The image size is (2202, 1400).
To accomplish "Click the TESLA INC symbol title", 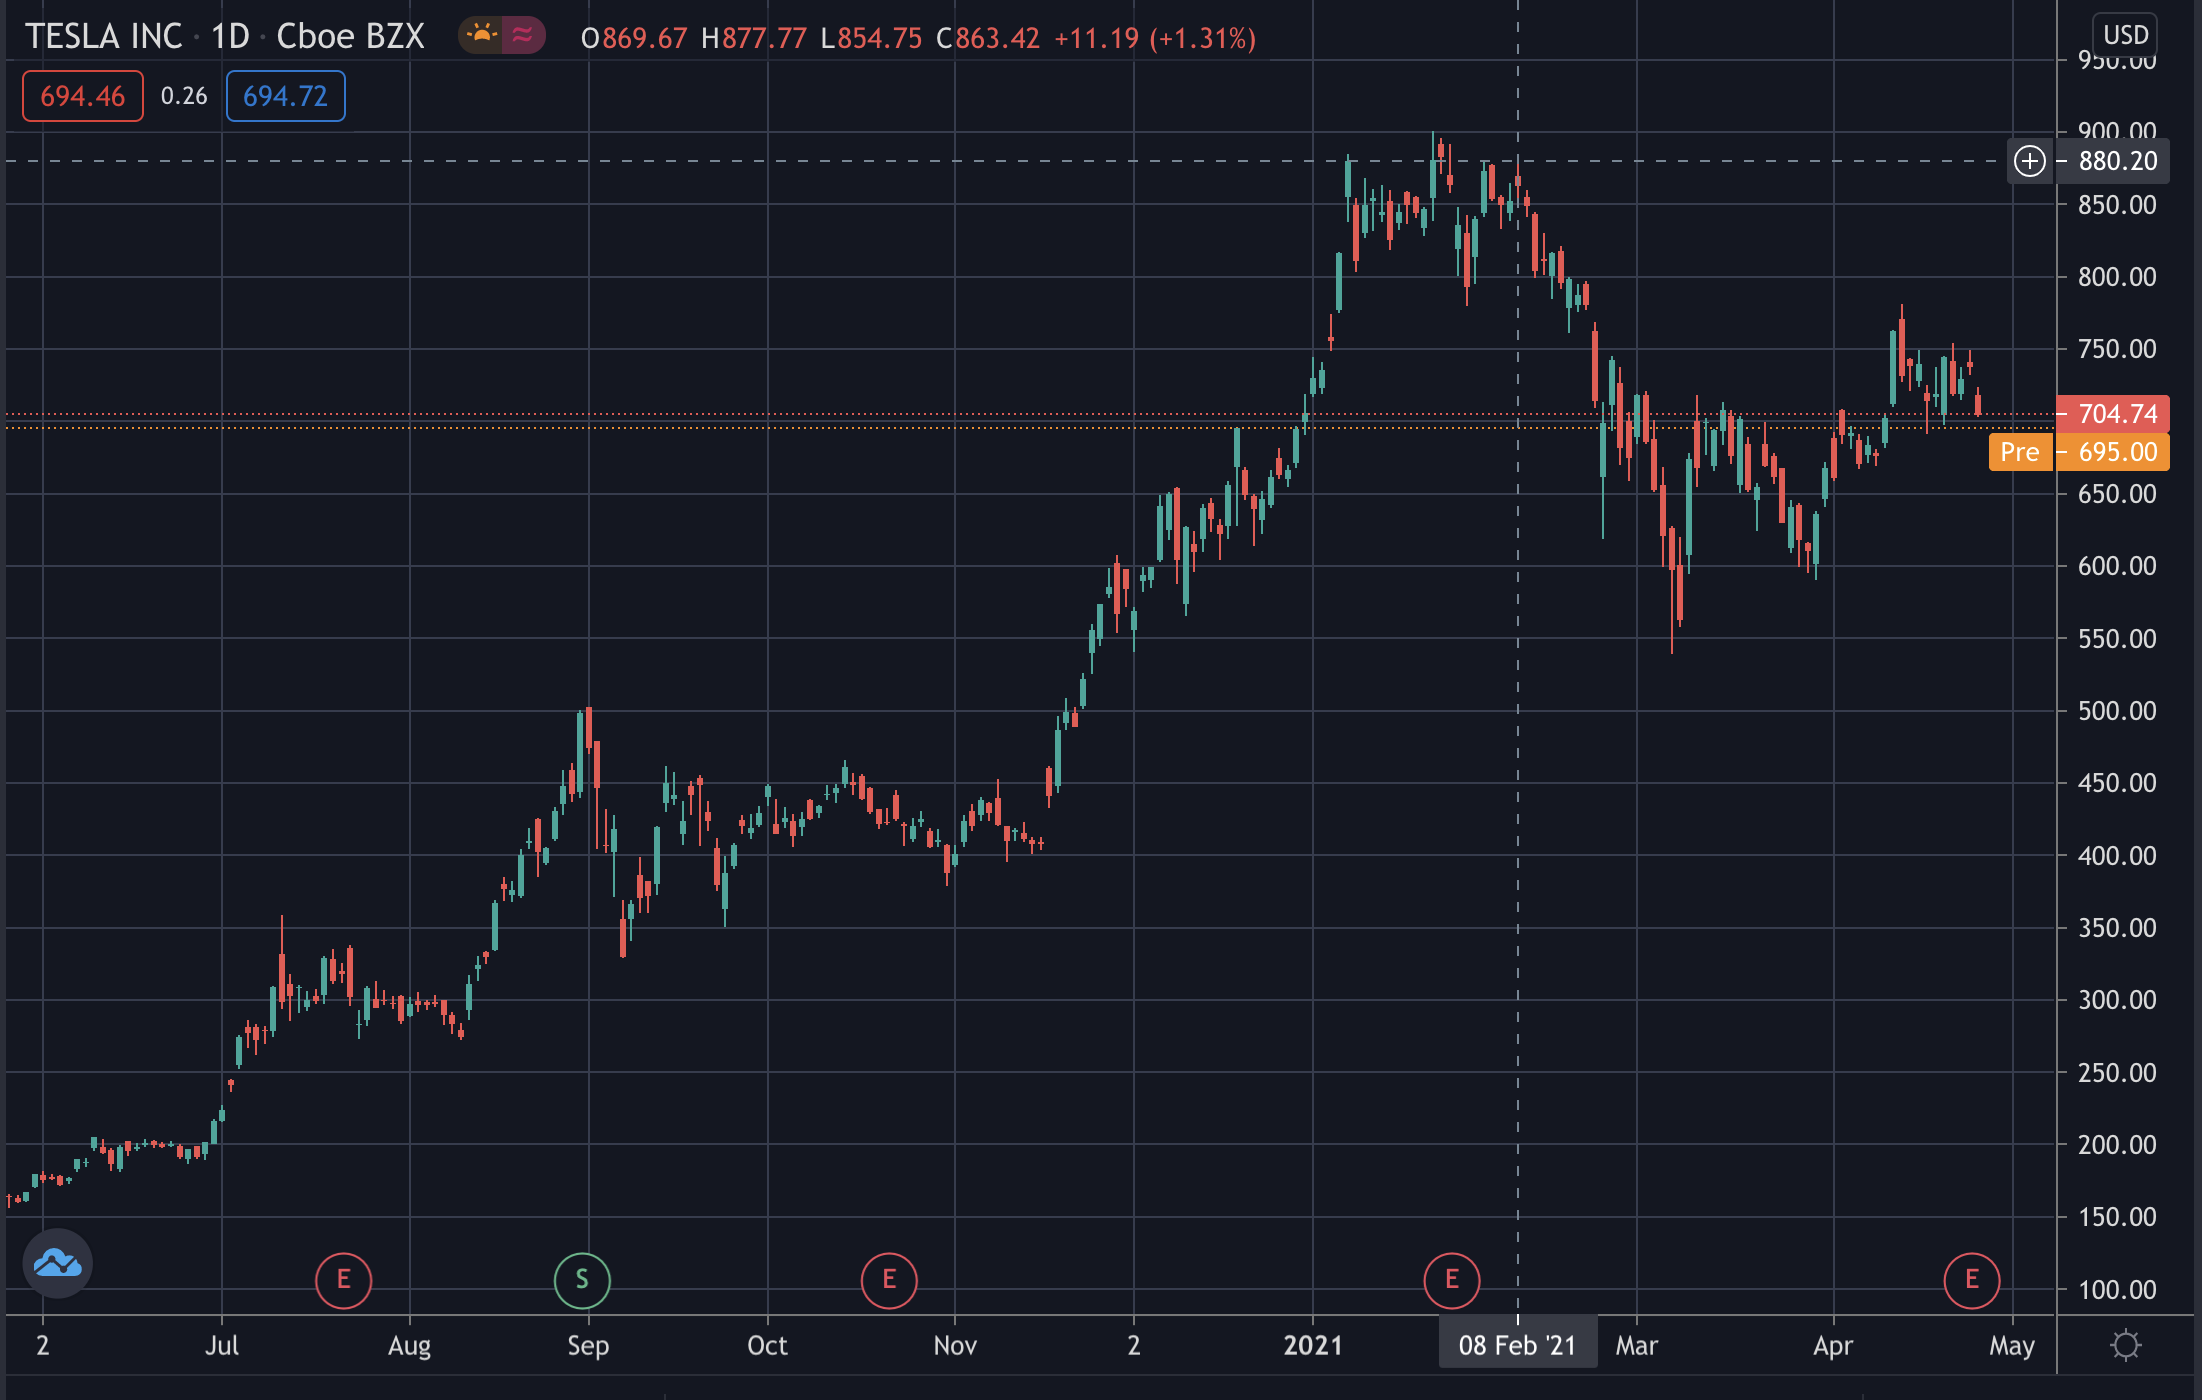I will pyautogui.click(x=104, y=37).
